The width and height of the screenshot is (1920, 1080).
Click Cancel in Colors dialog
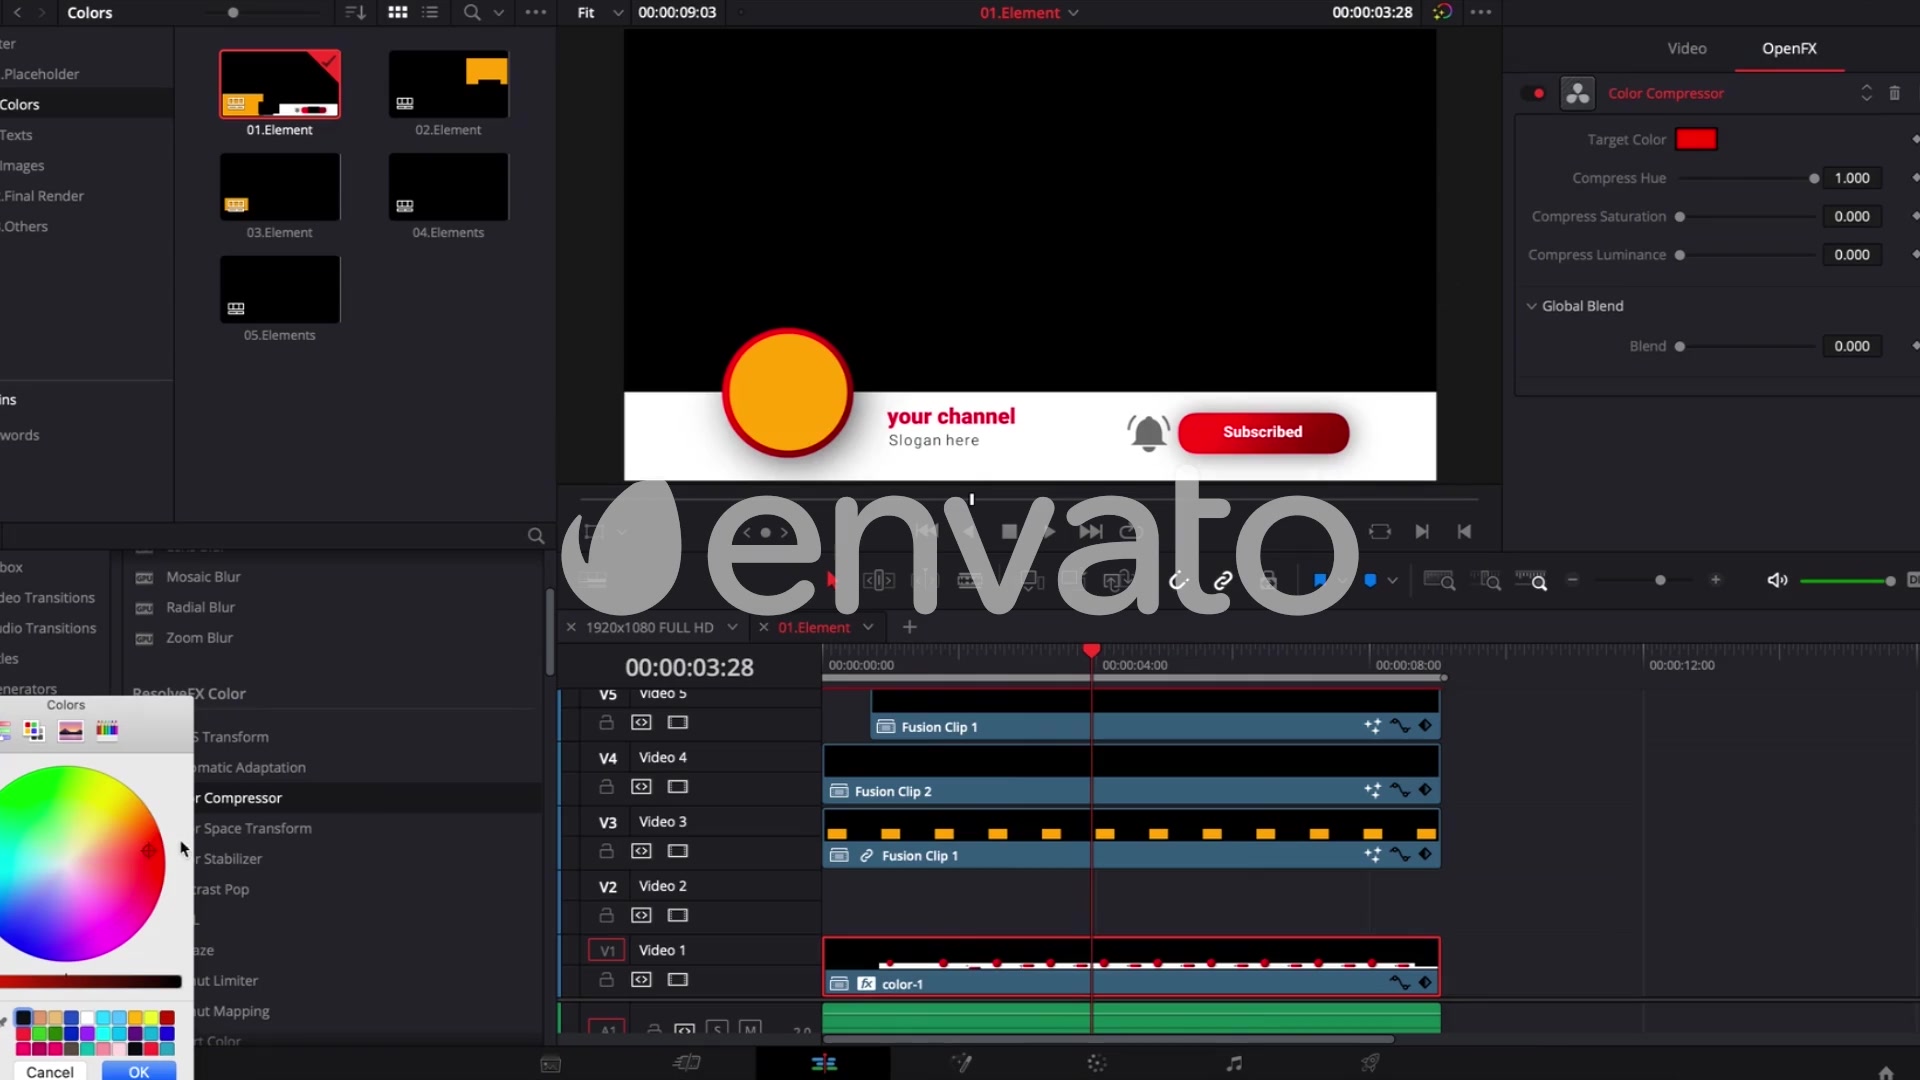pos(50,1071)
